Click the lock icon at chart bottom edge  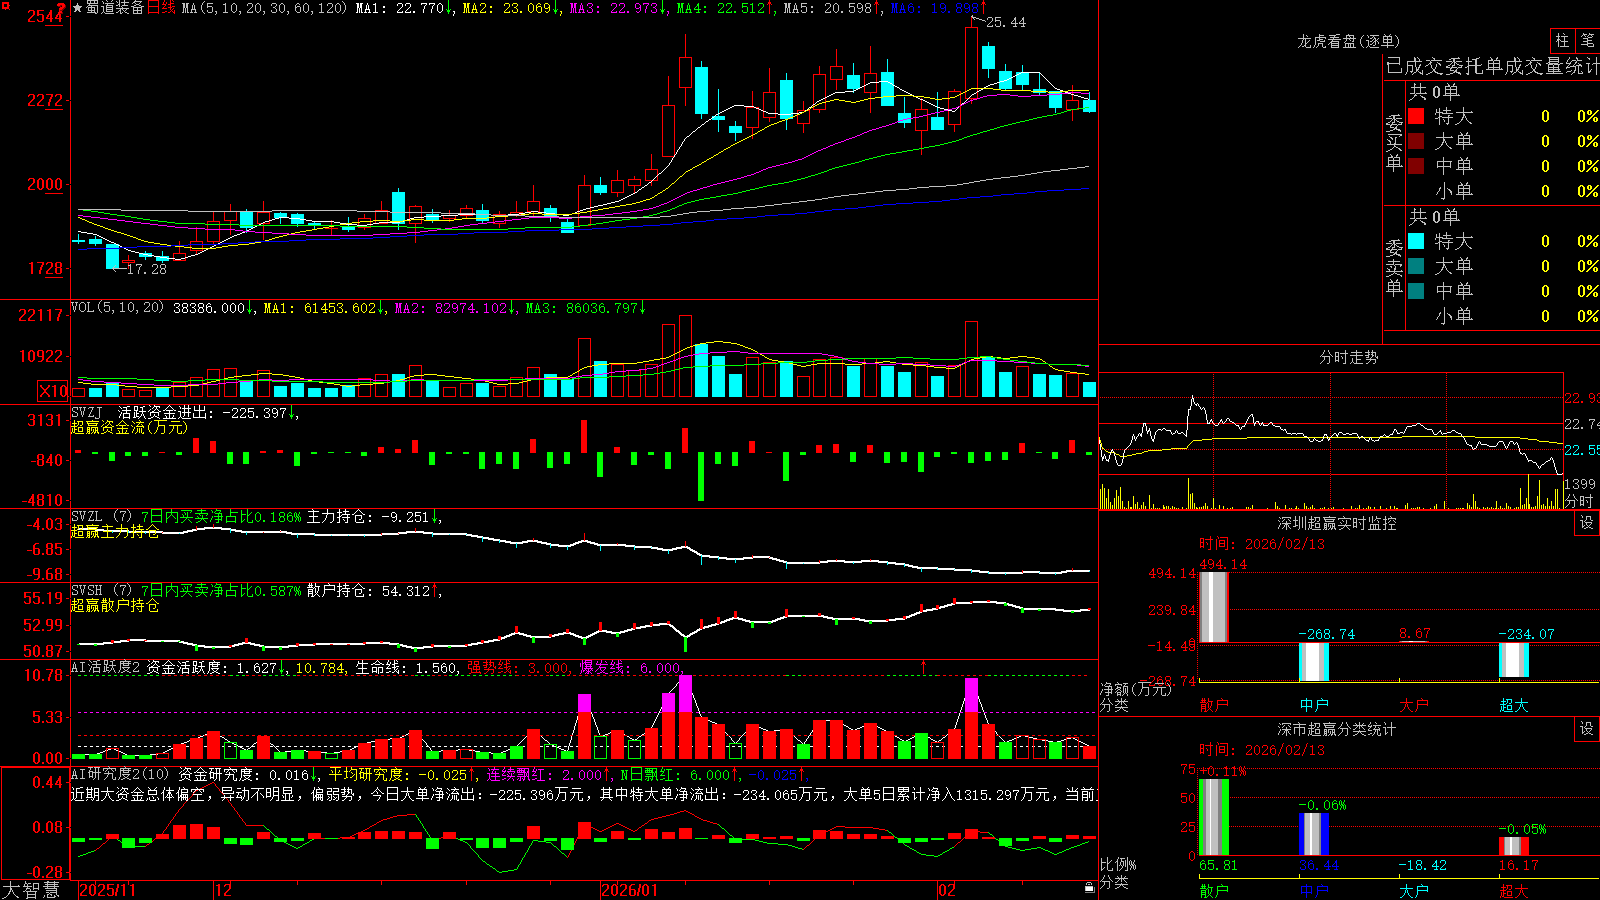(x=1089, y=887)
